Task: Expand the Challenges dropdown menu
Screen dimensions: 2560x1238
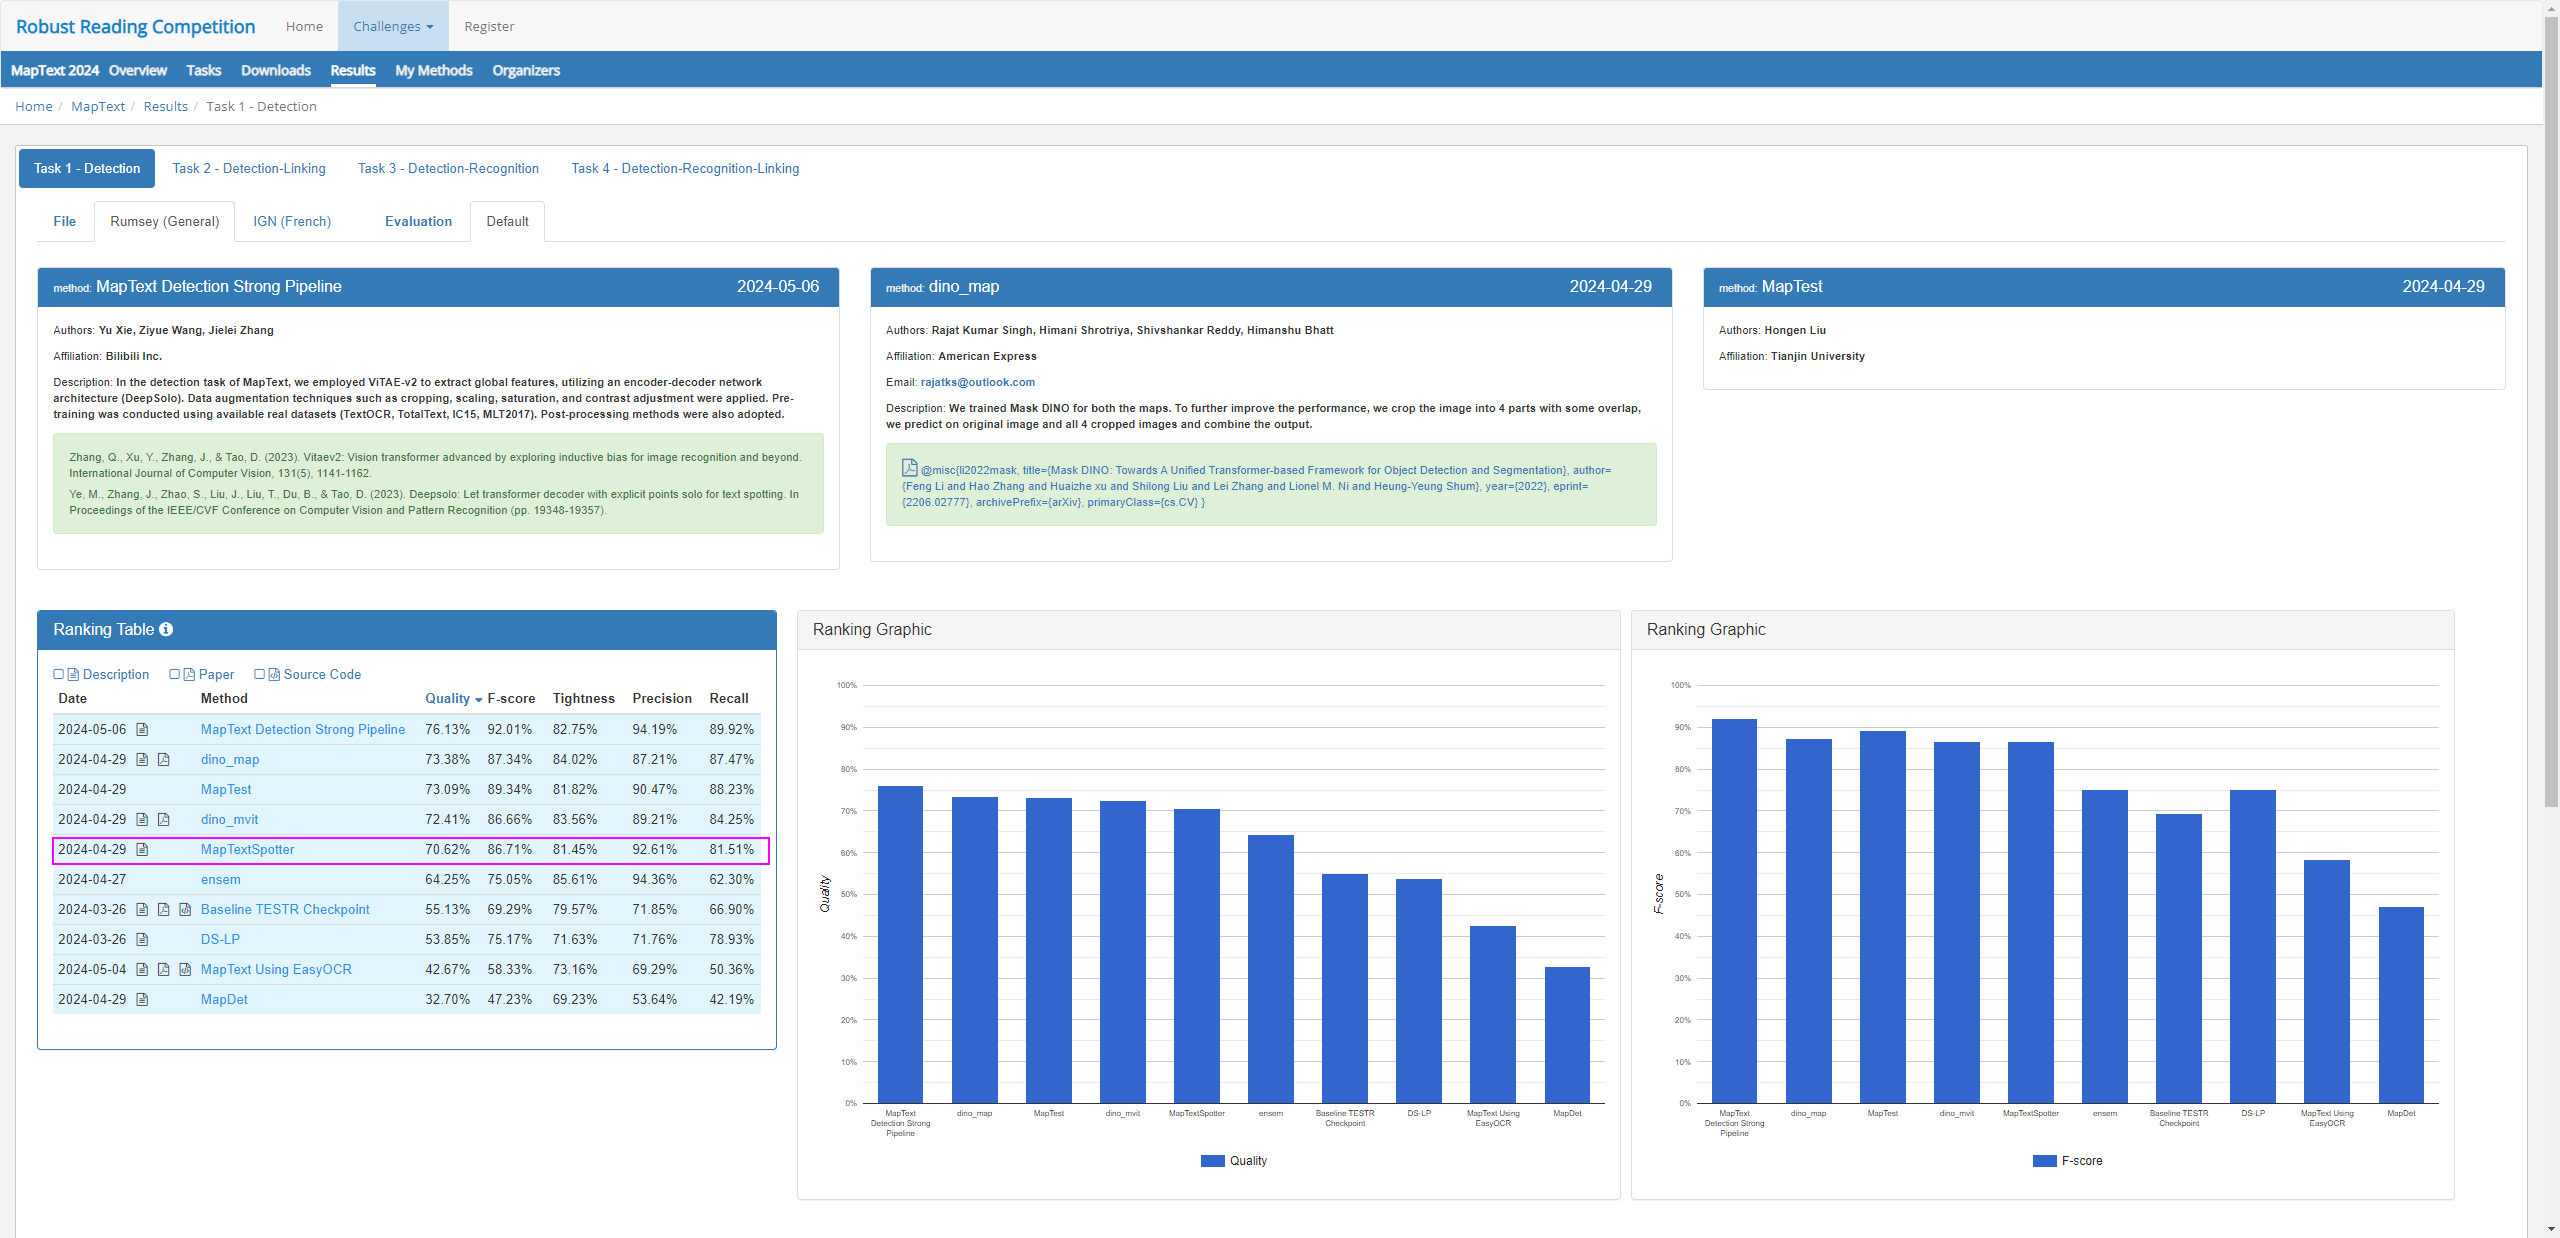Action: point(393,27)
